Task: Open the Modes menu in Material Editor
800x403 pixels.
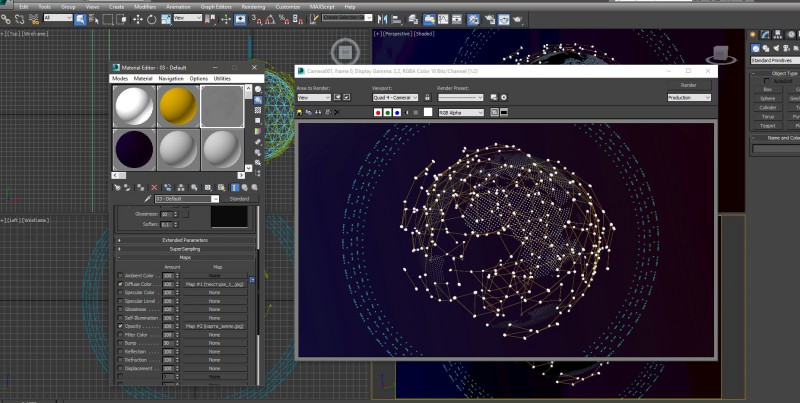Action: pyautogui.click(x=120, y=79)
